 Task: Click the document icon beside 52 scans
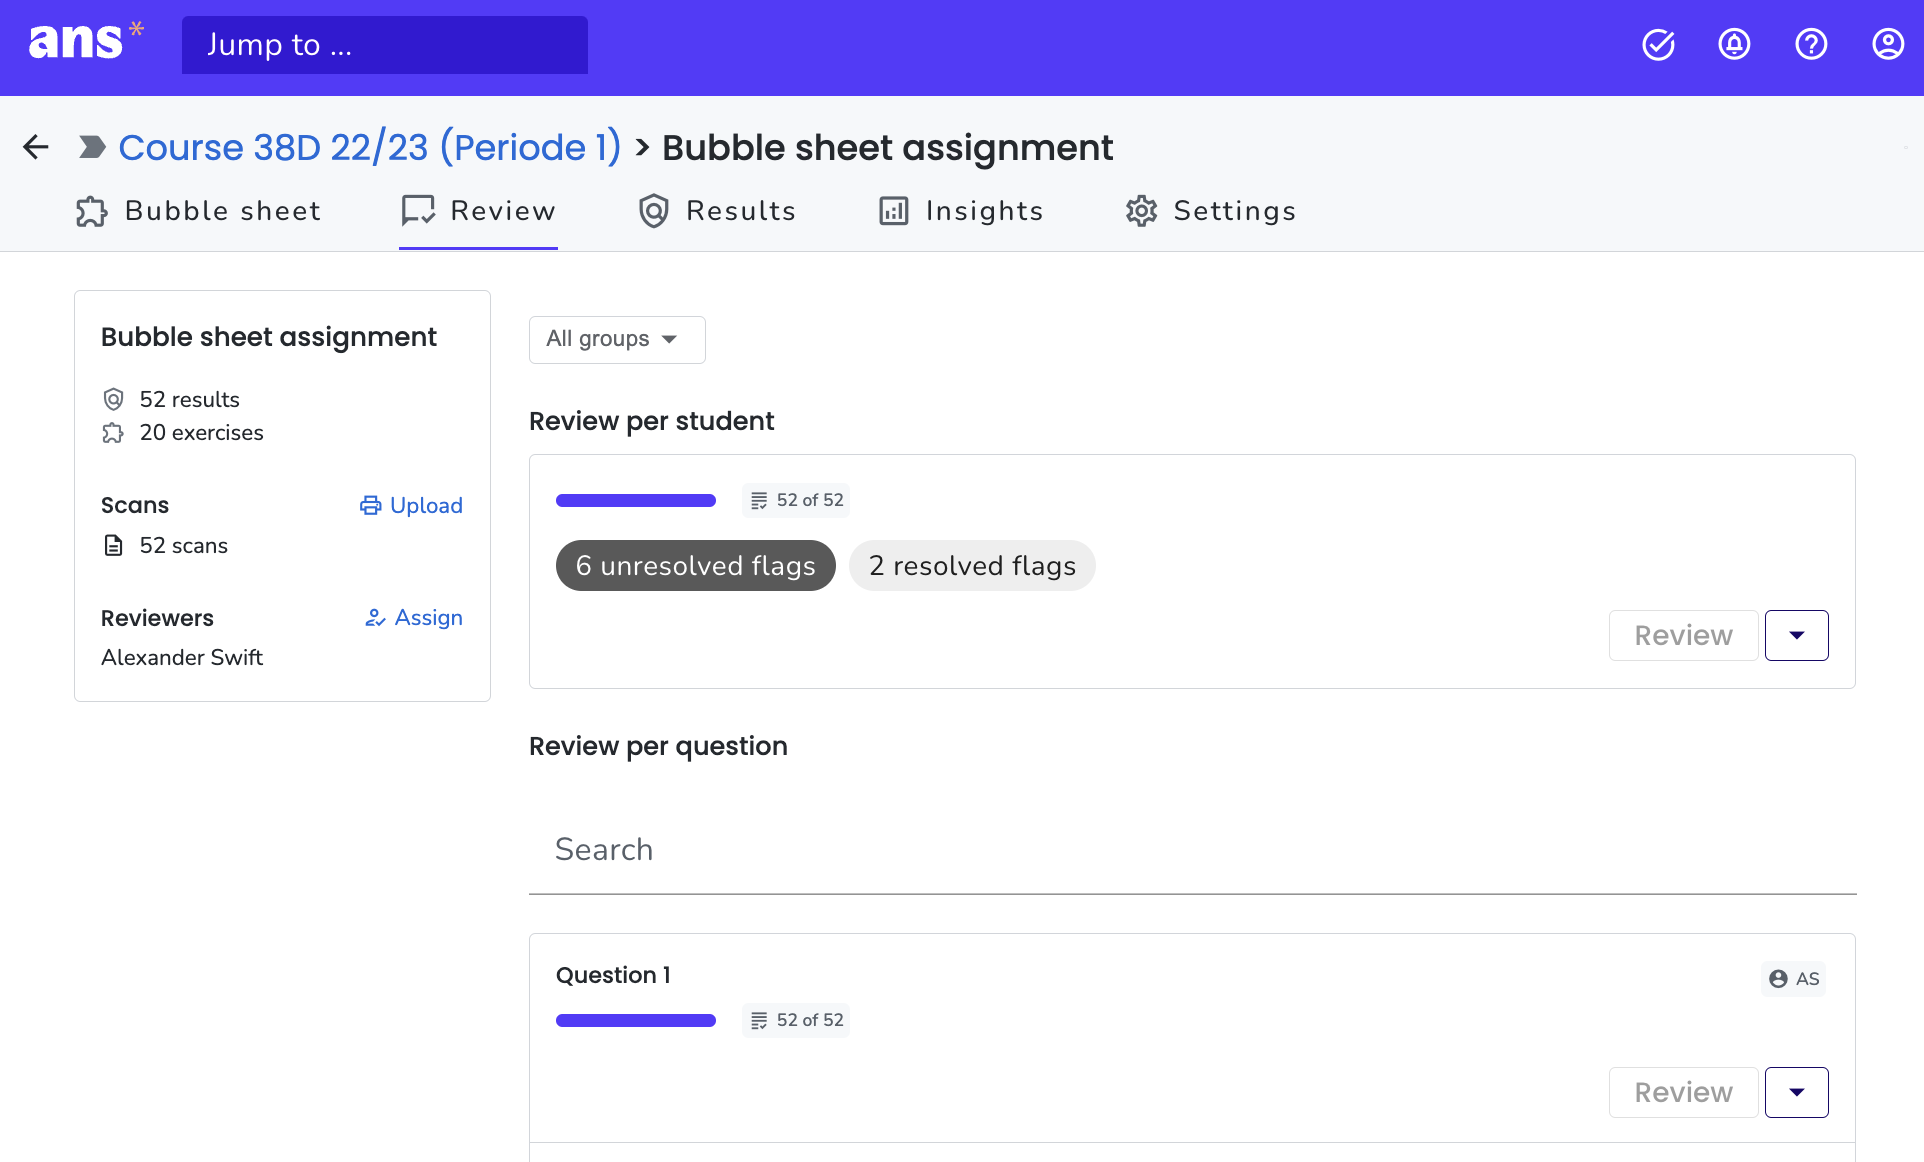[x=114, y=545]
